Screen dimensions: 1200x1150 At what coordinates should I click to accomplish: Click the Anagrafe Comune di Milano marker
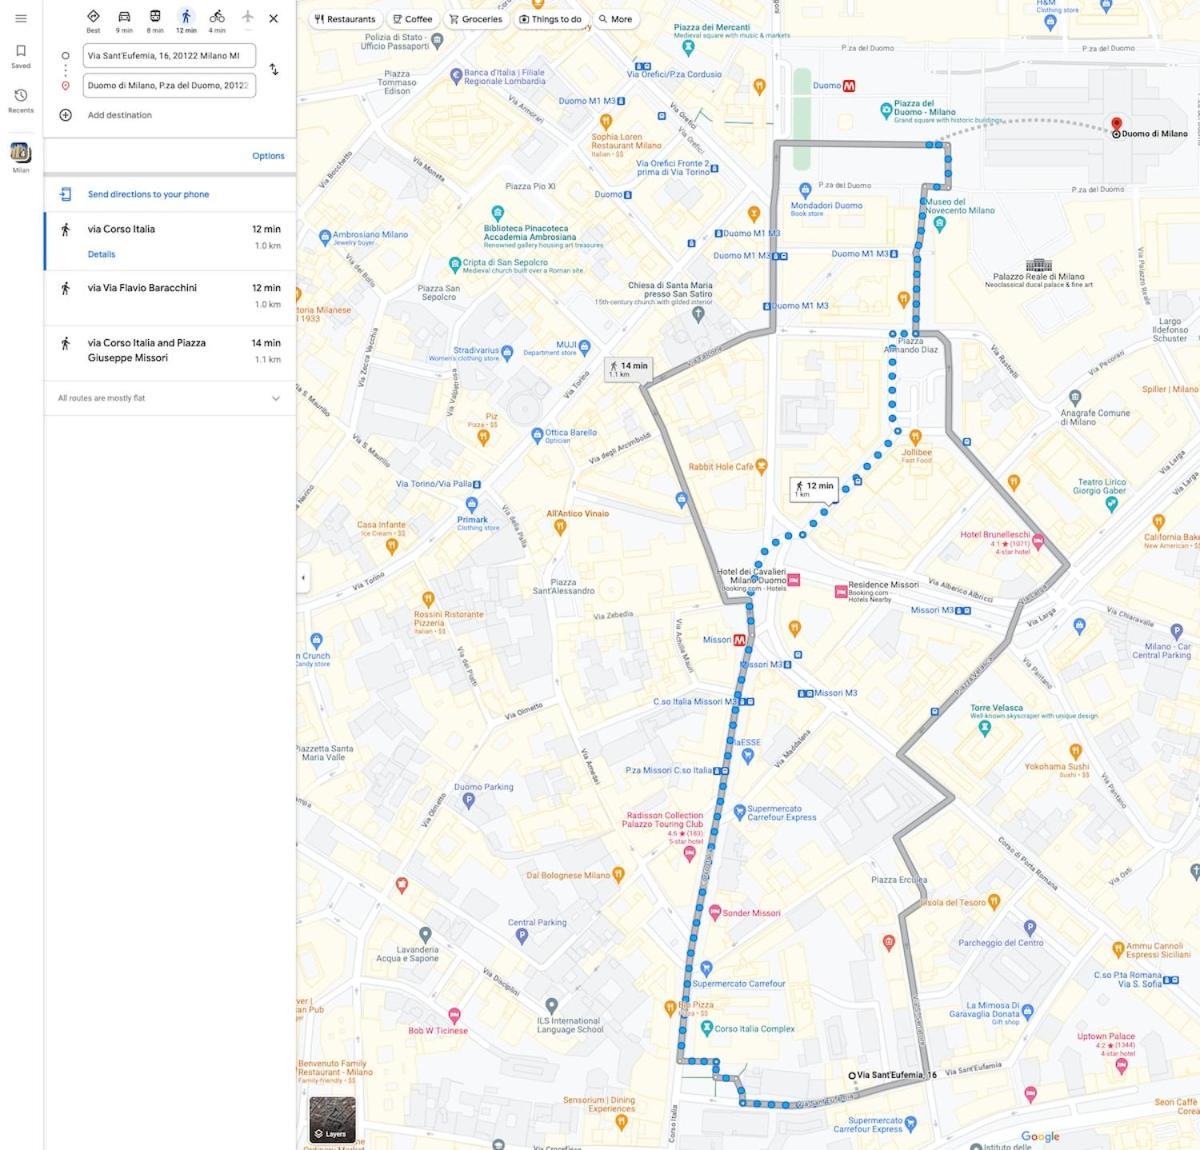[1075, 397]
